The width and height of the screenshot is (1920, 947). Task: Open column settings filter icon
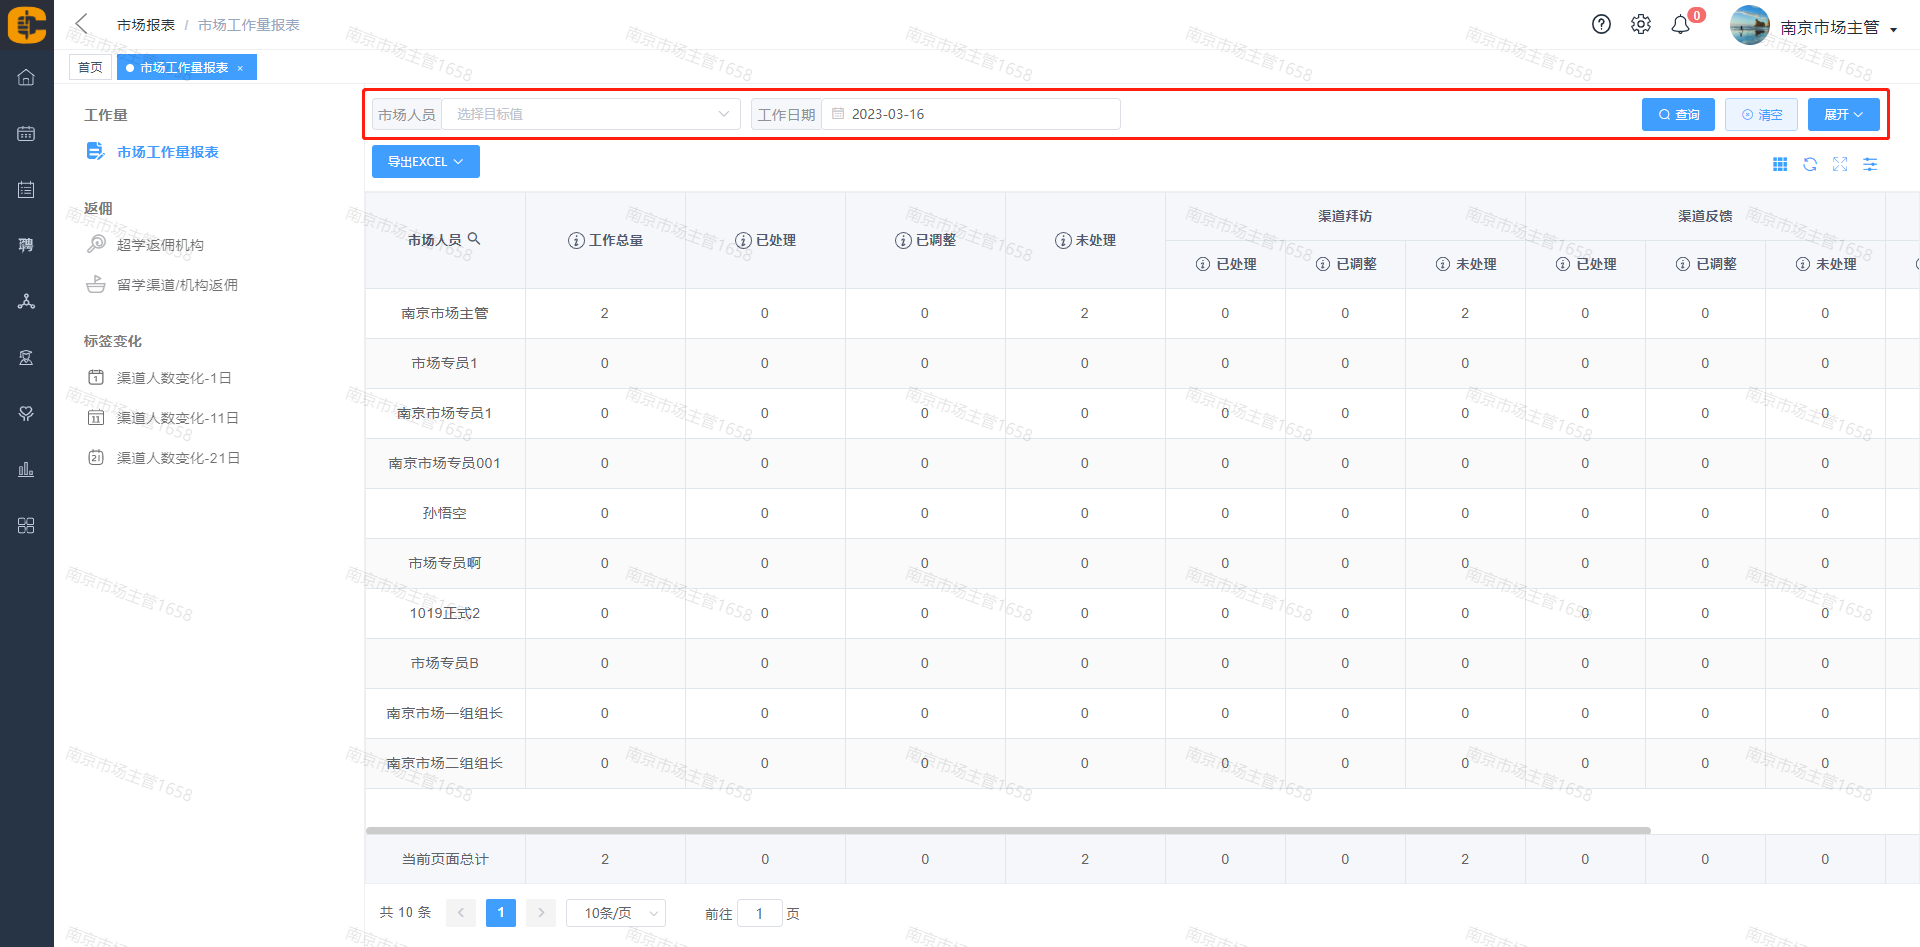point(1870,164)
